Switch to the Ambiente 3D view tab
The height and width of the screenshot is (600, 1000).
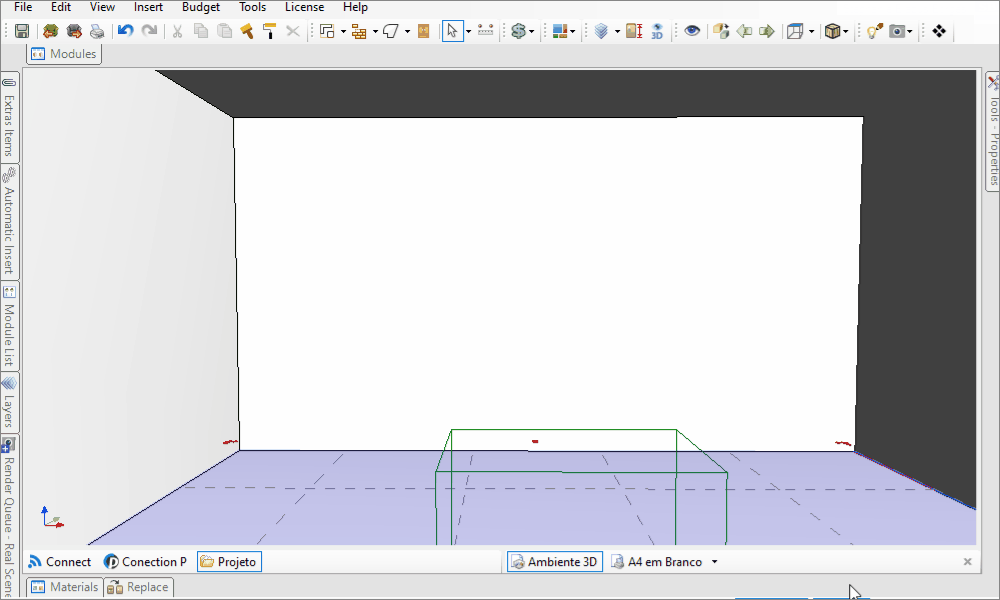coord(555,562)
